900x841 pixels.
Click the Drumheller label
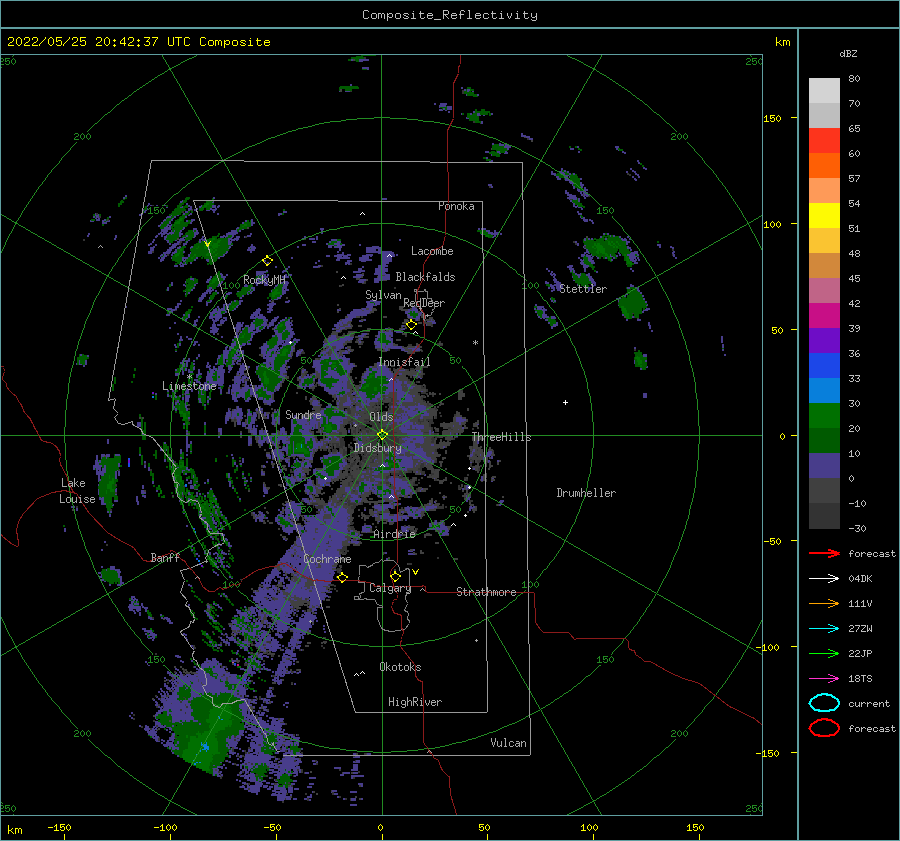click(586, 493)
